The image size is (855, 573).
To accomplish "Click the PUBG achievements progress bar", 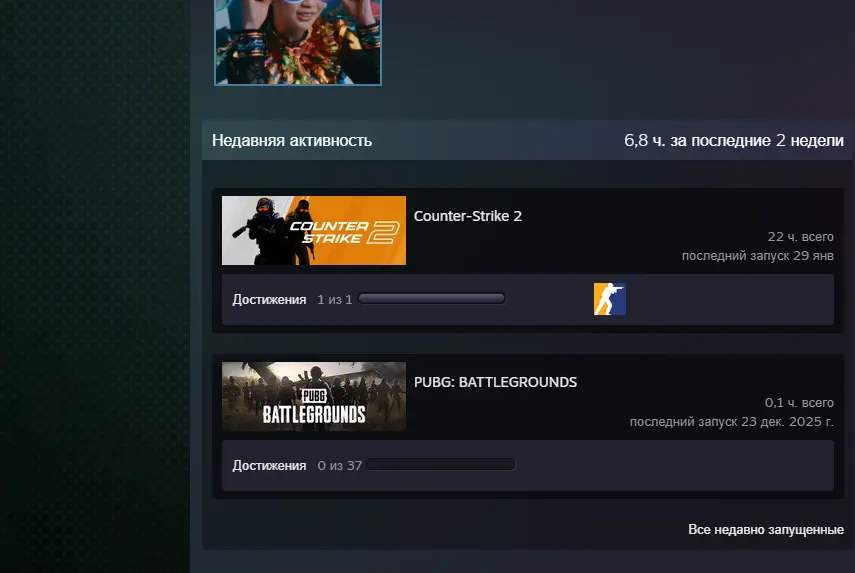I will 441,465.
